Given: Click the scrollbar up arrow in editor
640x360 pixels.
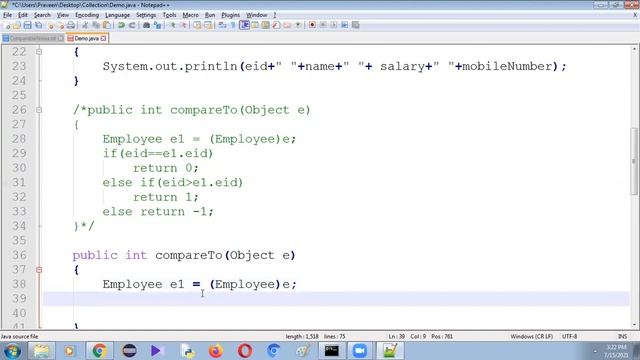Looking at the screenshot, I should pos(634,49).
